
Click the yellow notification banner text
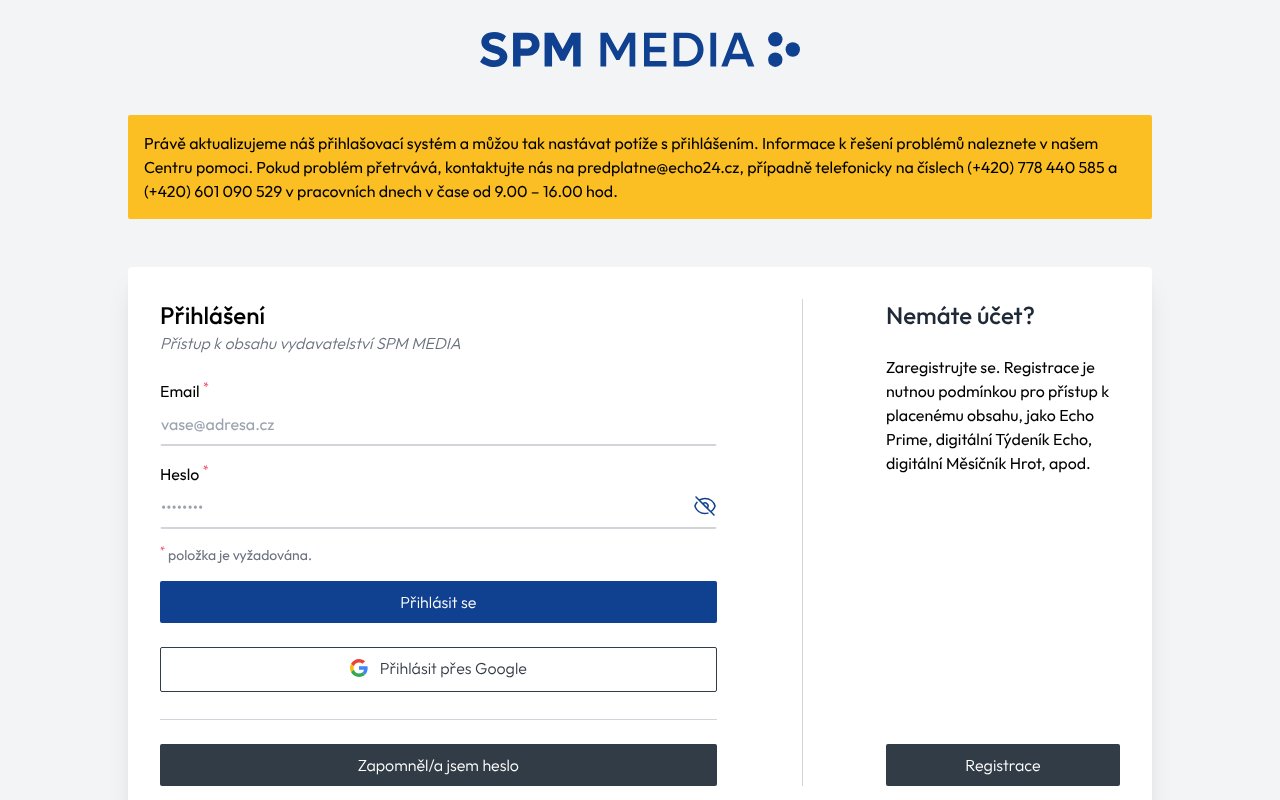(x=639, y=167)
